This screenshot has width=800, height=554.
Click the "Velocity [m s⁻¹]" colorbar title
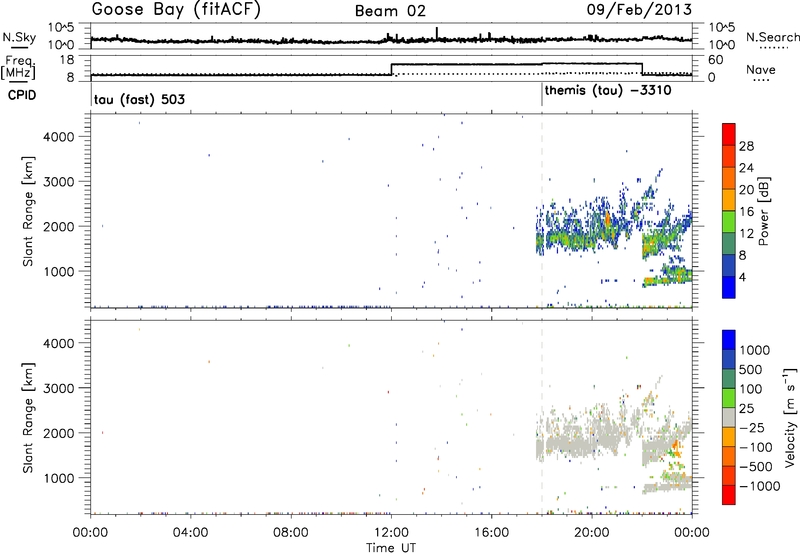click(x=790, y=417)
